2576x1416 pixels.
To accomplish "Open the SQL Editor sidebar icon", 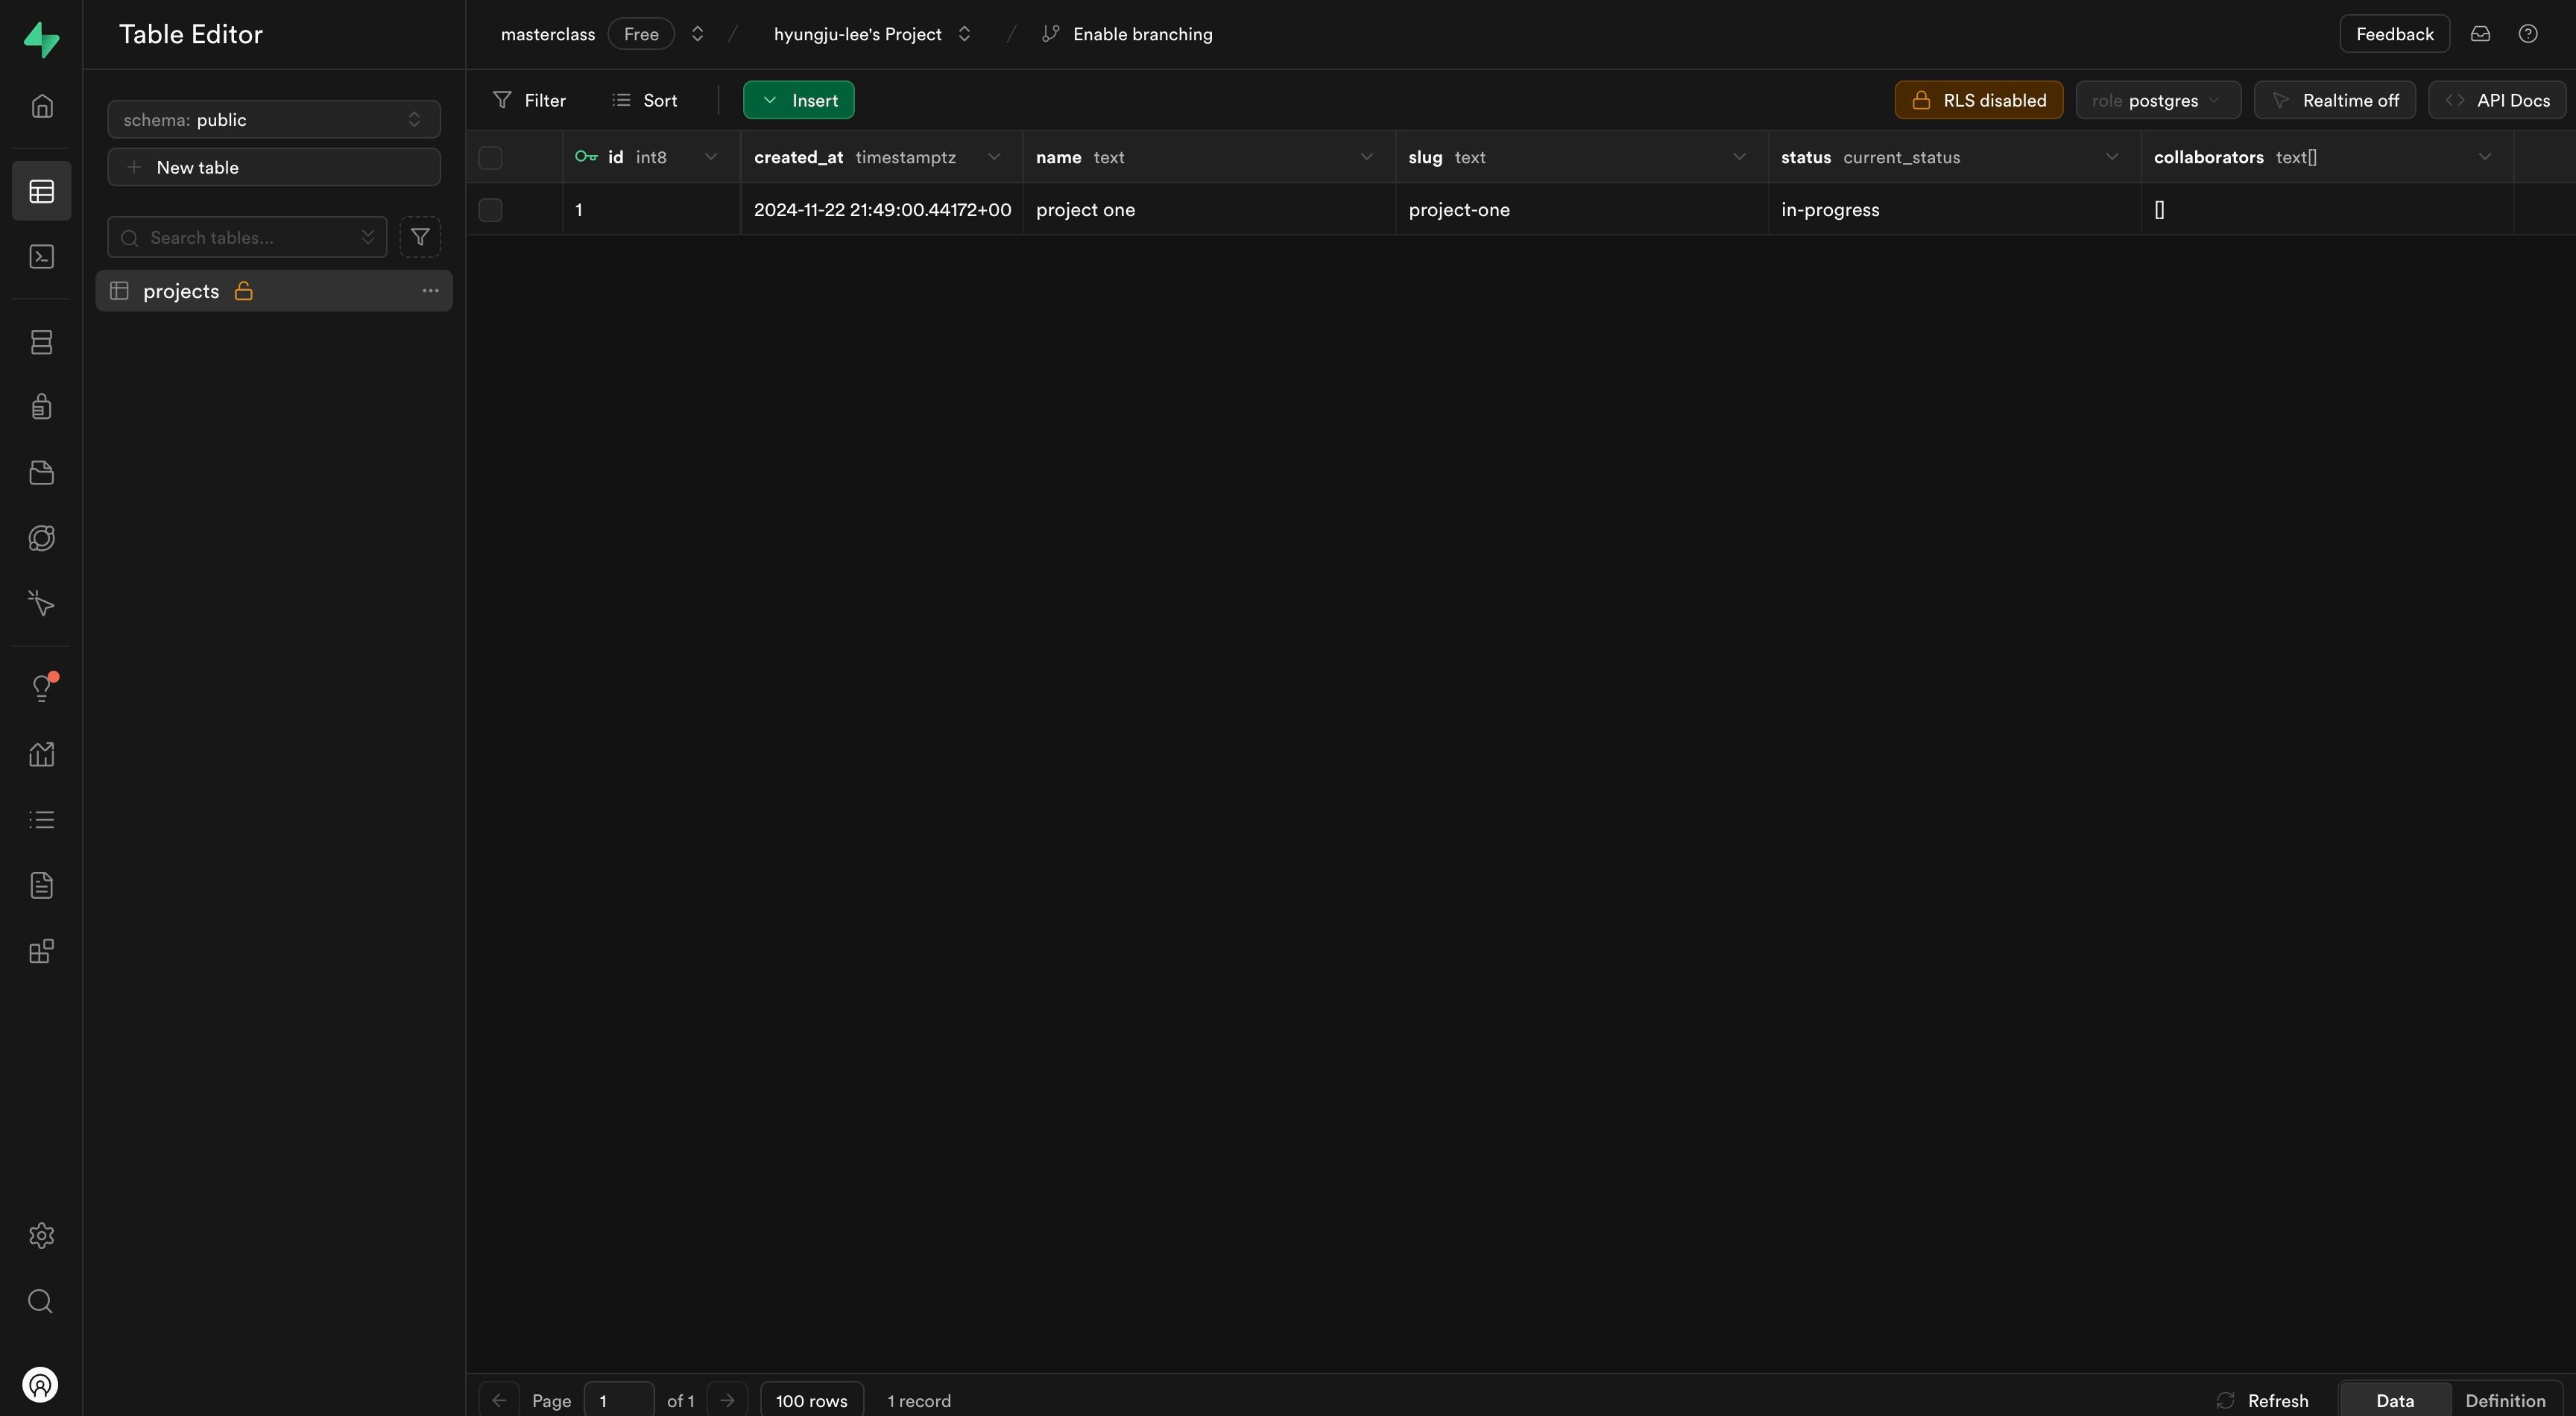I will pos(41,257).
